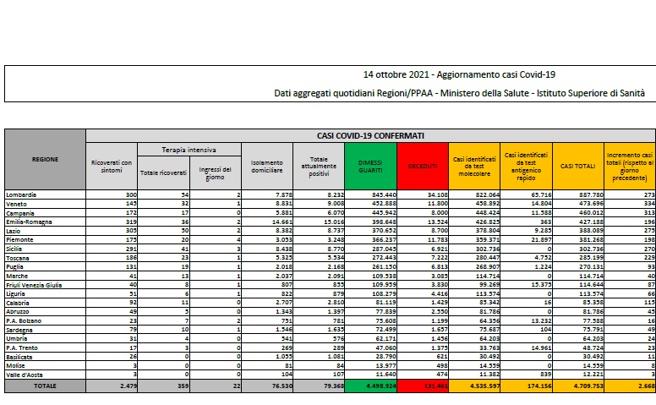
Task: Select Lombardia's Ricoverati con sintomi value "300"
Action: pyautogui.click(x=131, y=195)
